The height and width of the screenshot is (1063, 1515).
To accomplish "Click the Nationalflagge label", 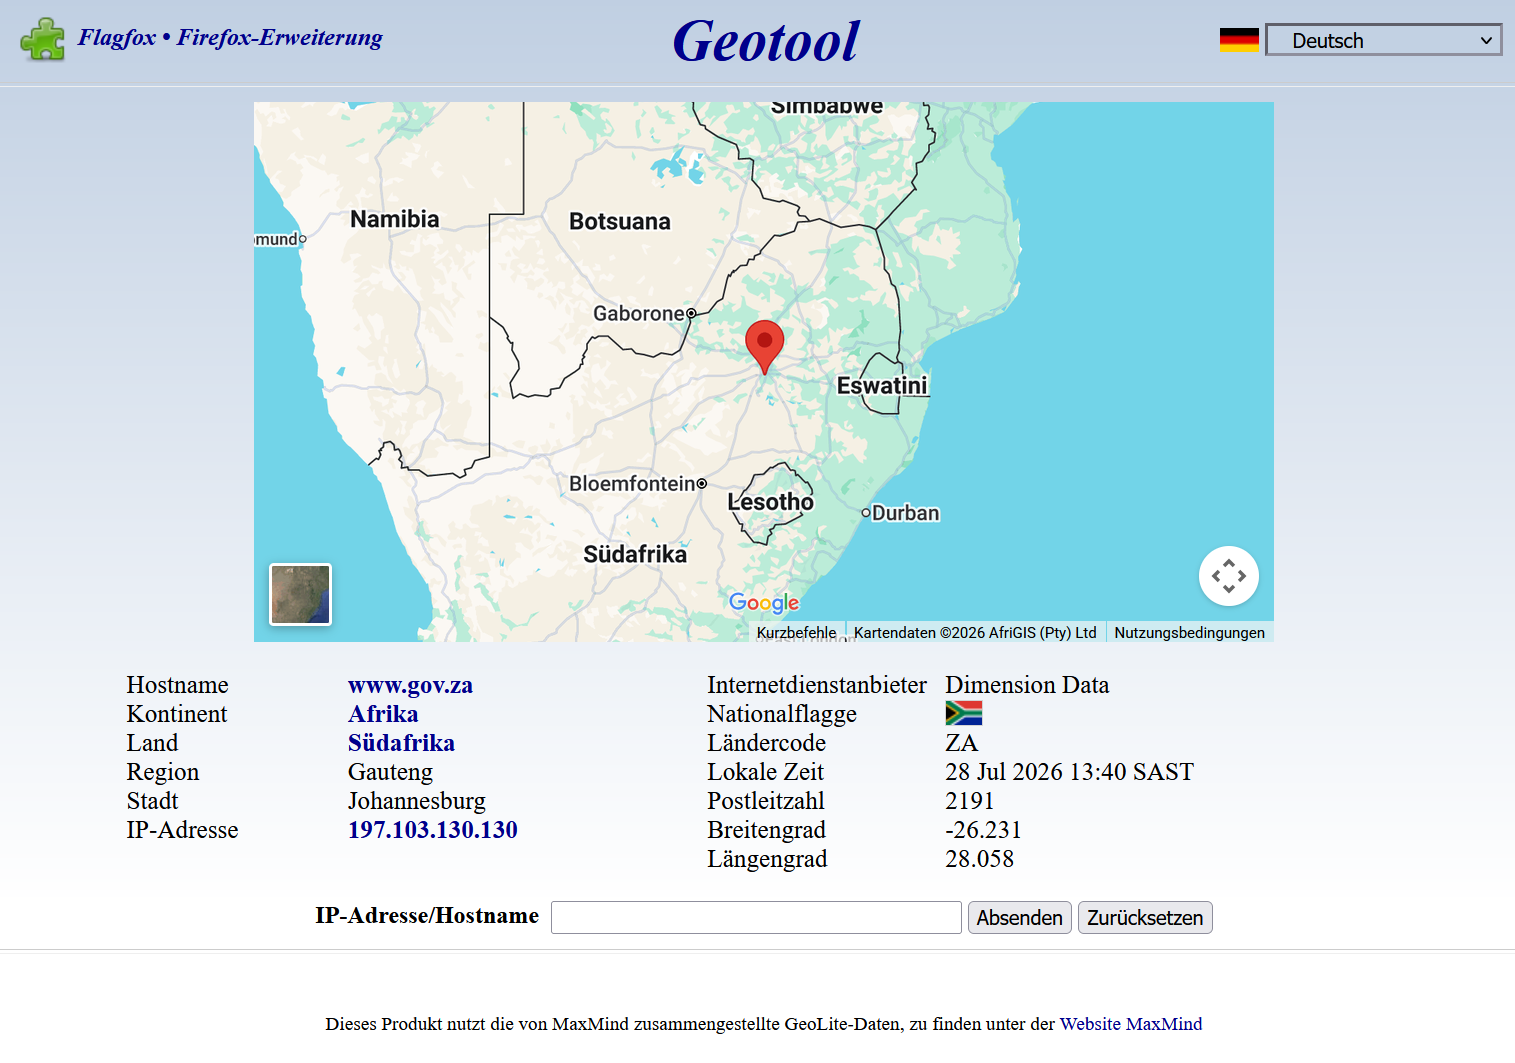I will (782, 714).
